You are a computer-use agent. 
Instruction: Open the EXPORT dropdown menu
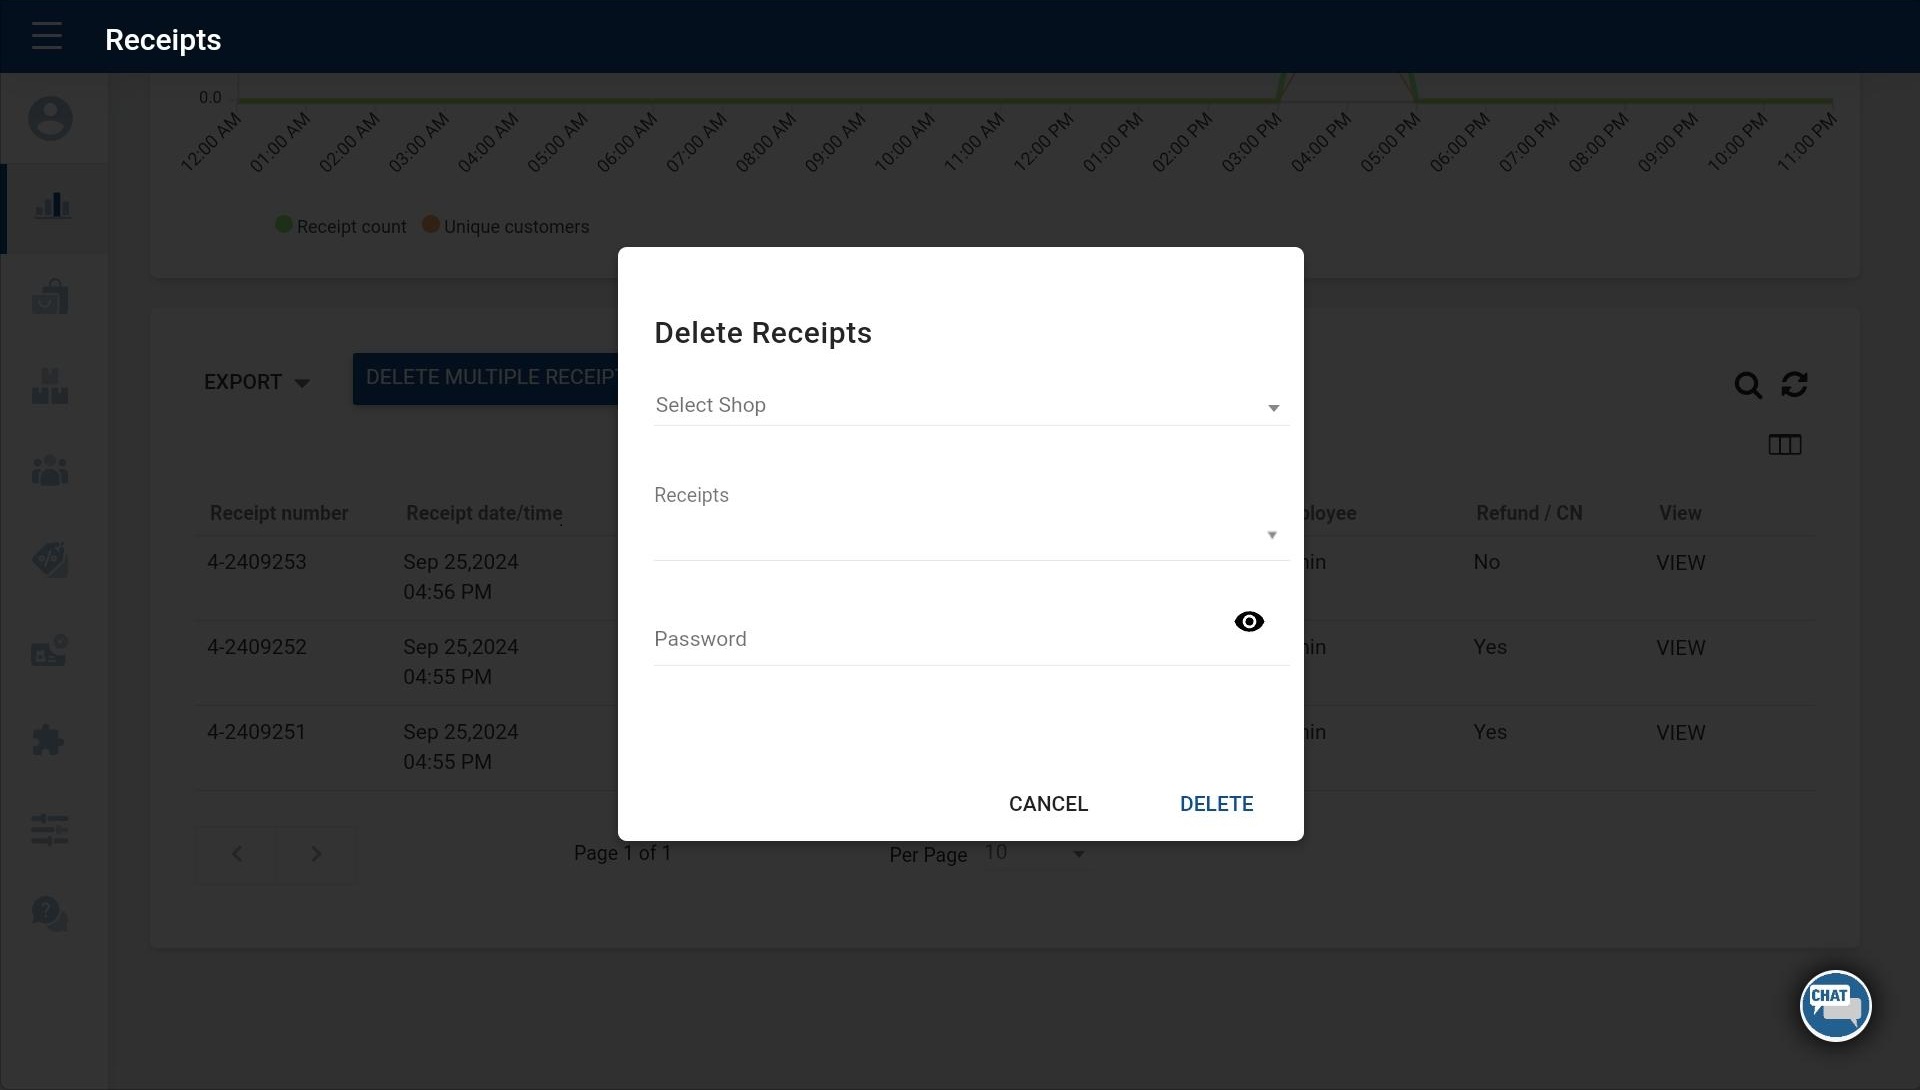point(256,382)
